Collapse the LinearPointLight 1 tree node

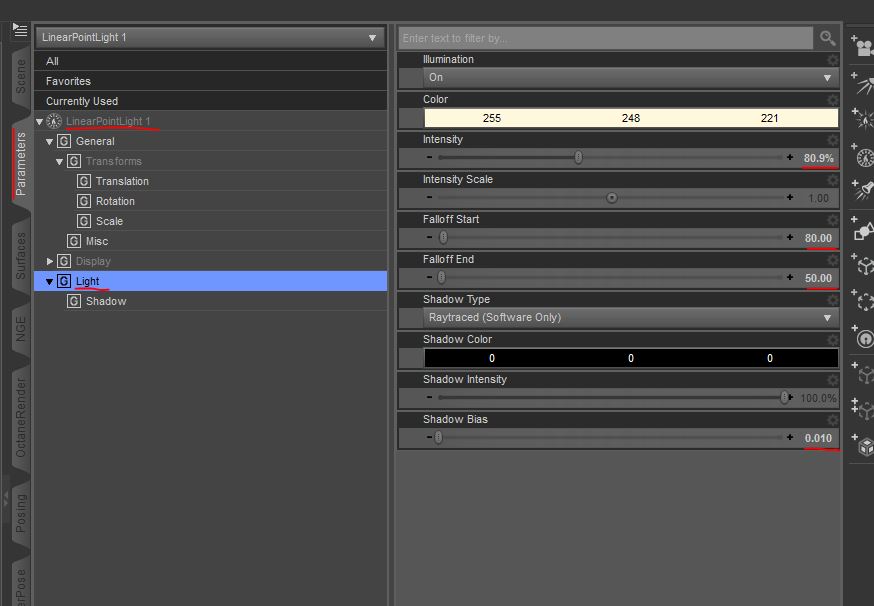40,122
